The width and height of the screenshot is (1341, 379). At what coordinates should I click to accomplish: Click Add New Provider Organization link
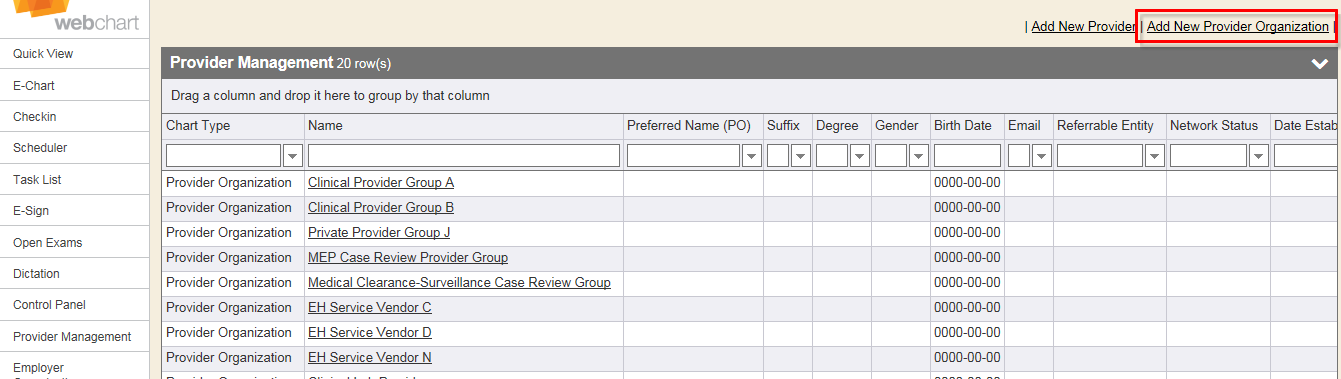[1237, 27]
